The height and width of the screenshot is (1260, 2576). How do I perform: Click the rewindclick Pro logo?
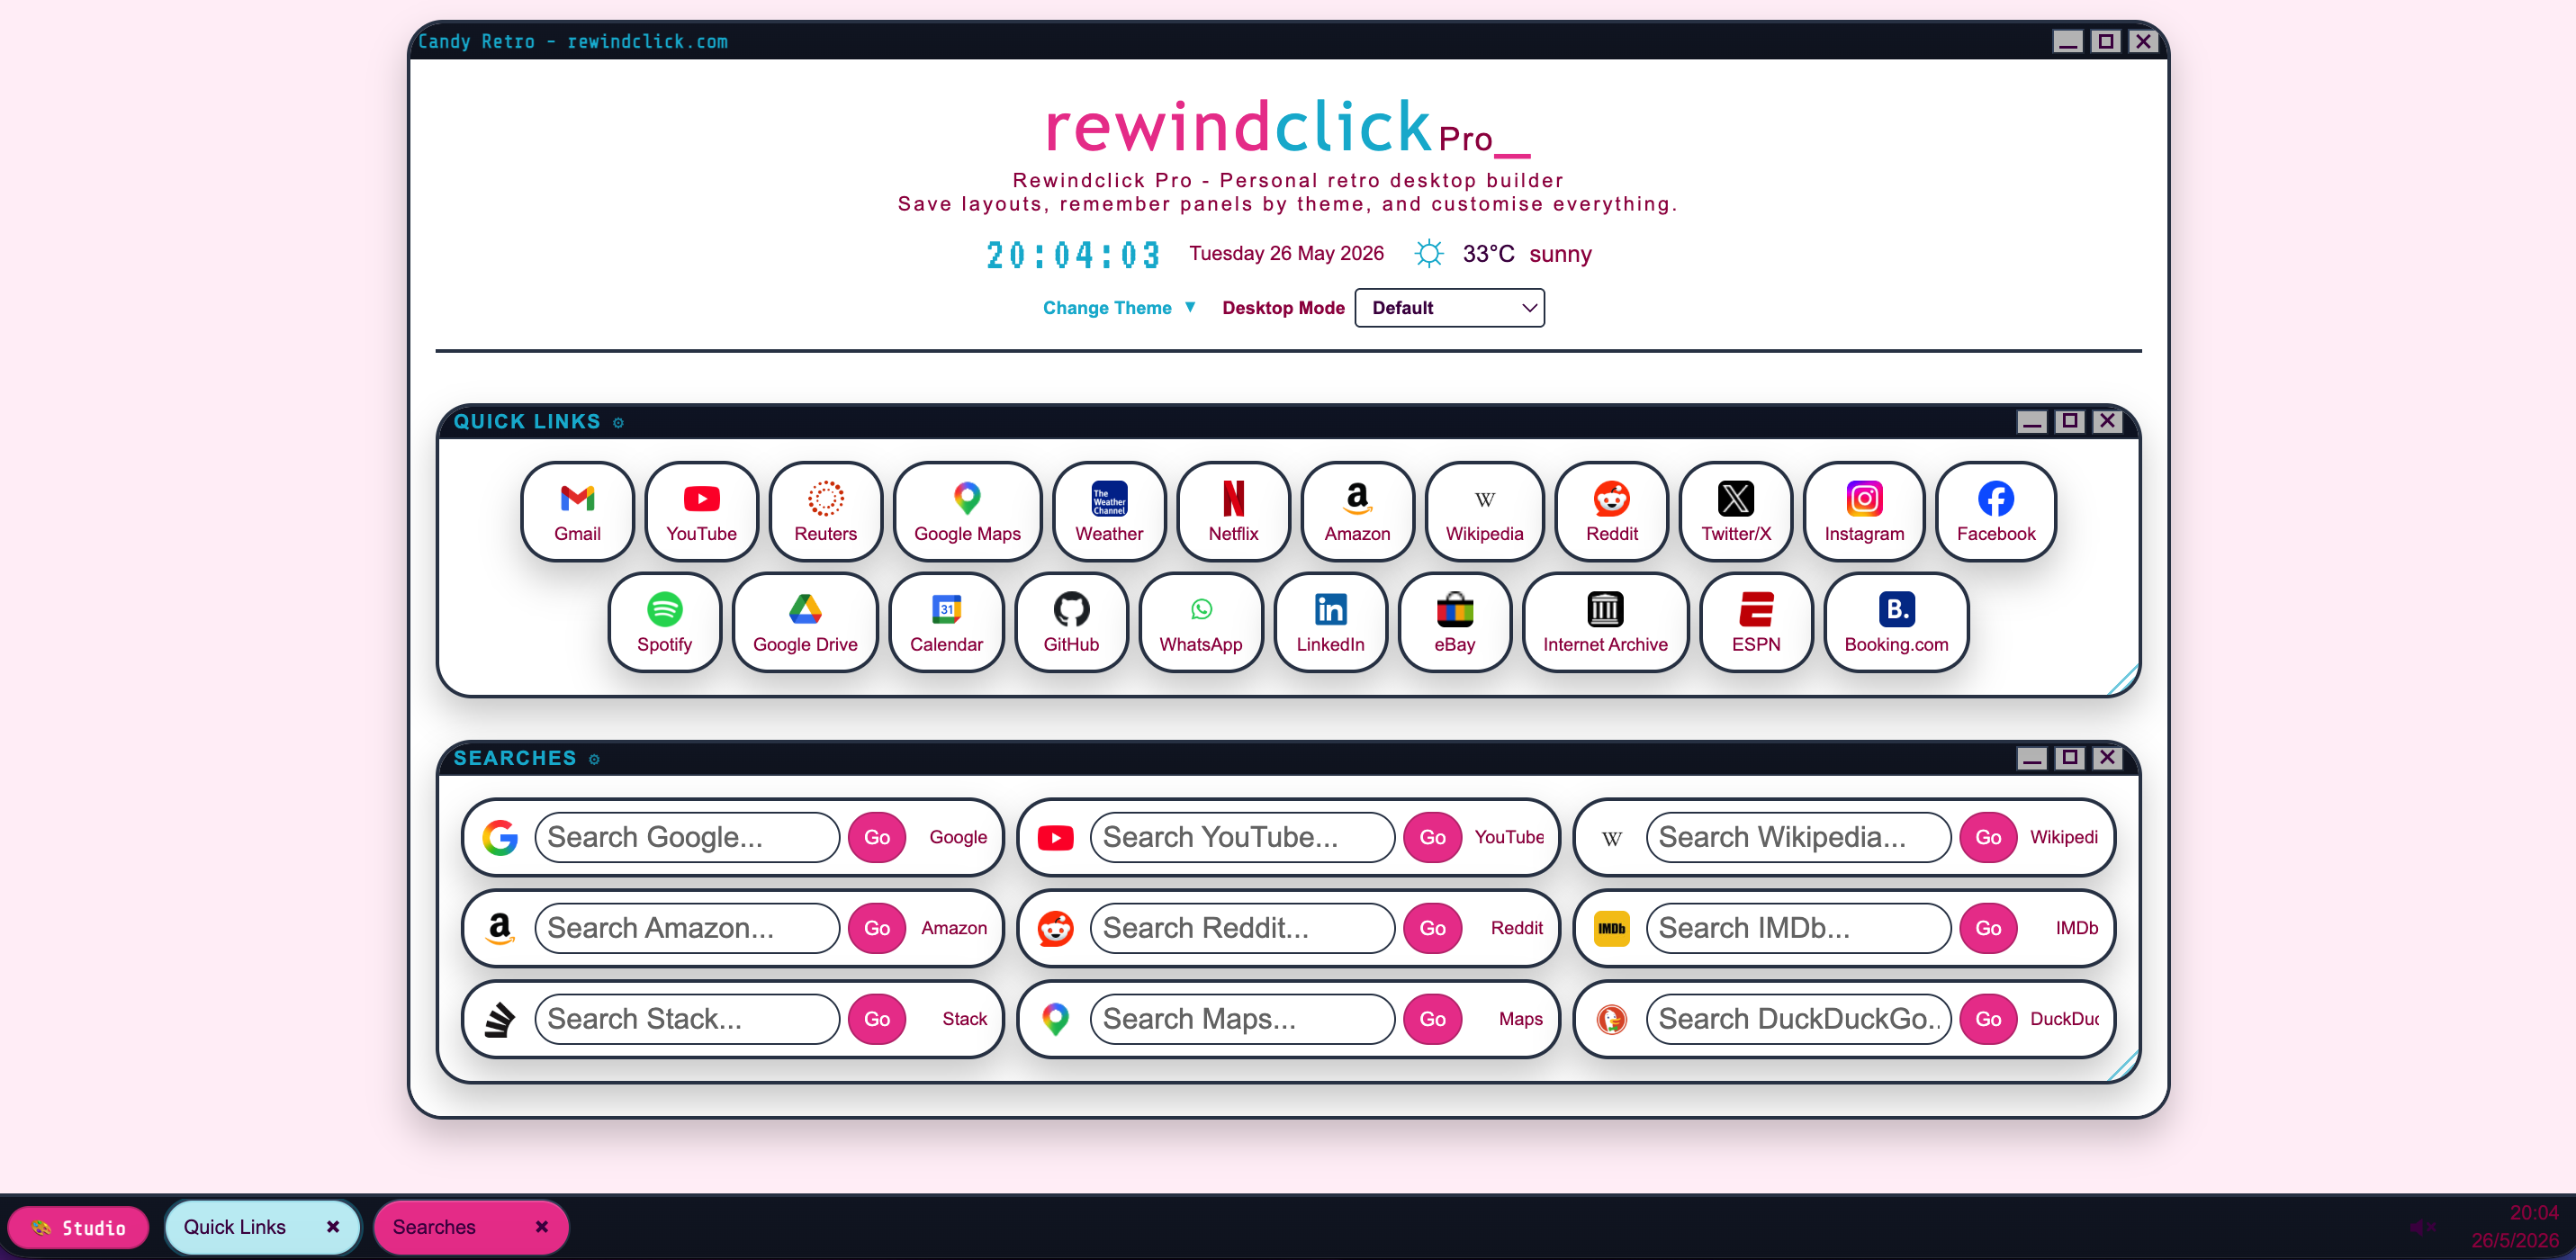tap(1287, 128)
